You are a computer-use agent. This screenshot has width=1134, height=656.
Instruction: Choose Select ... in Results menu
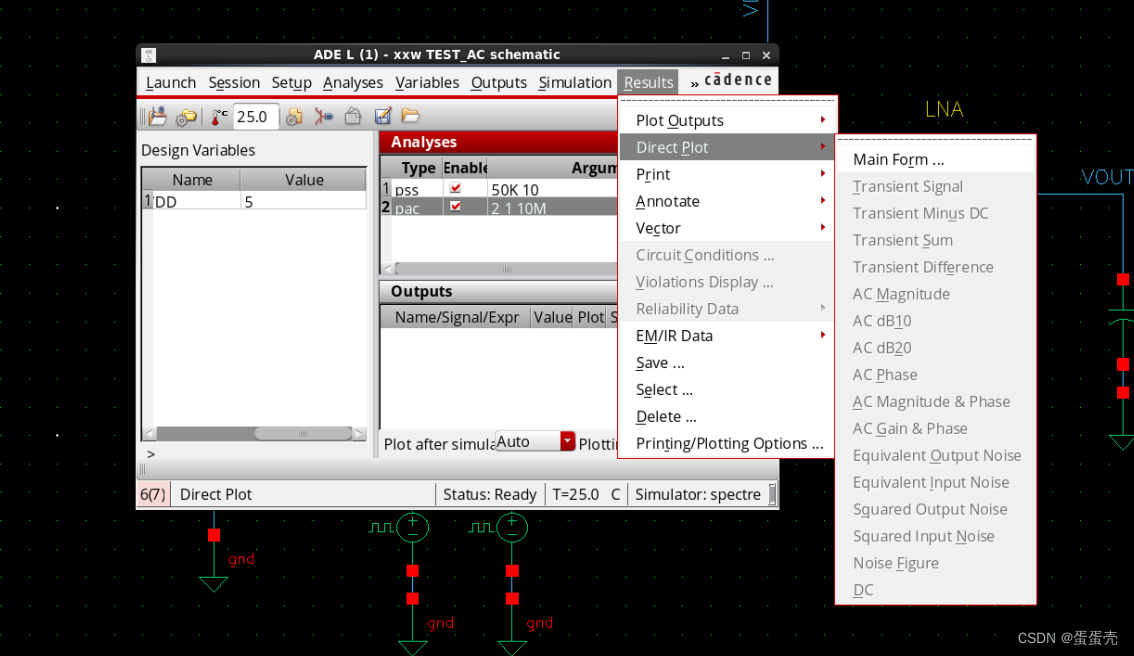click(x=727, y=389)
